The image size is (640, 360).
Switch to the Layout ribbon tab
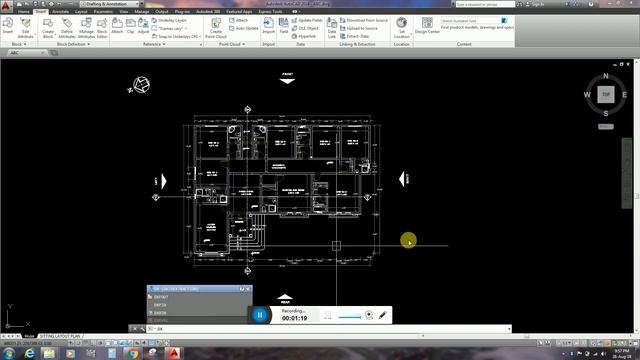(x=81, y=11)
